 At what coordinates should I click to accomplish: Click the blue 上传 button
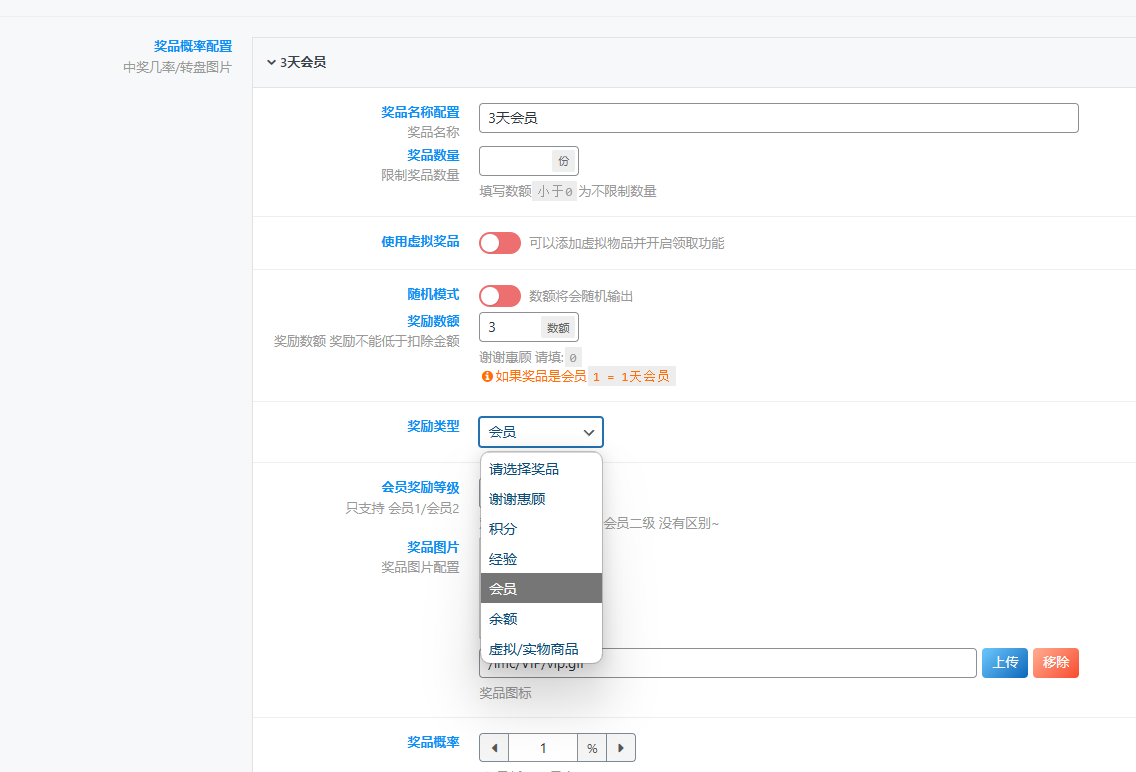(1005, 663)
